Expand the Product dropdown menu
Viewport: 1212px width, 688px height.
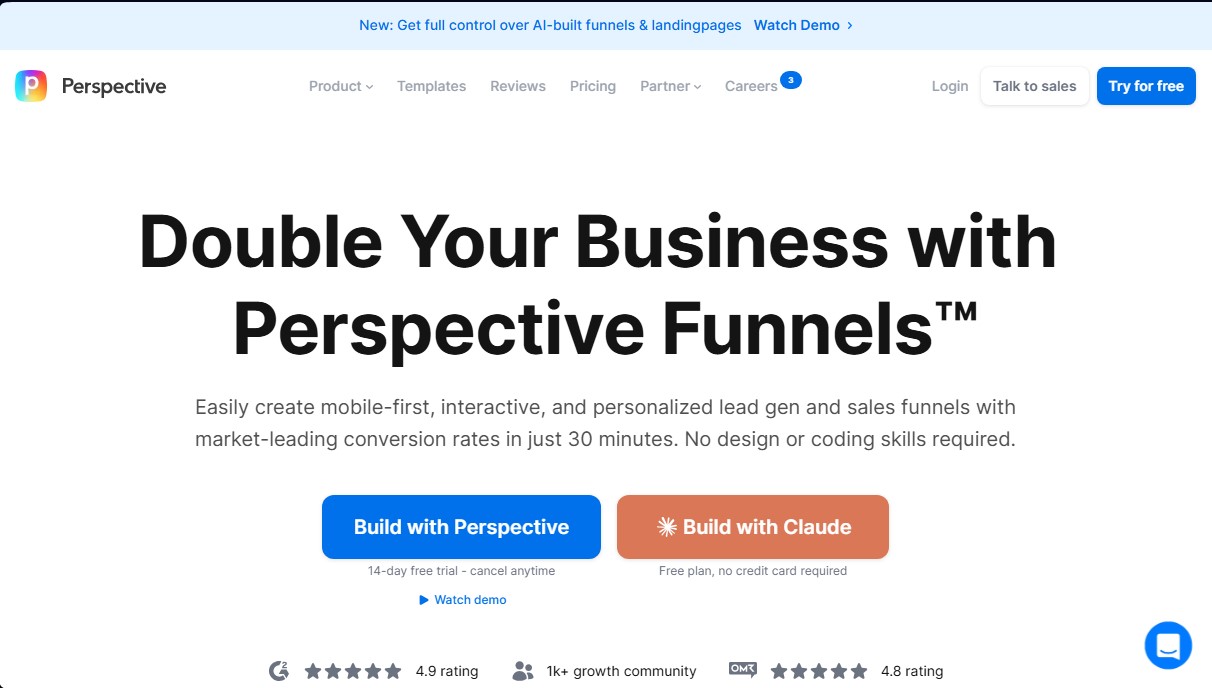(x=341, y=86)
